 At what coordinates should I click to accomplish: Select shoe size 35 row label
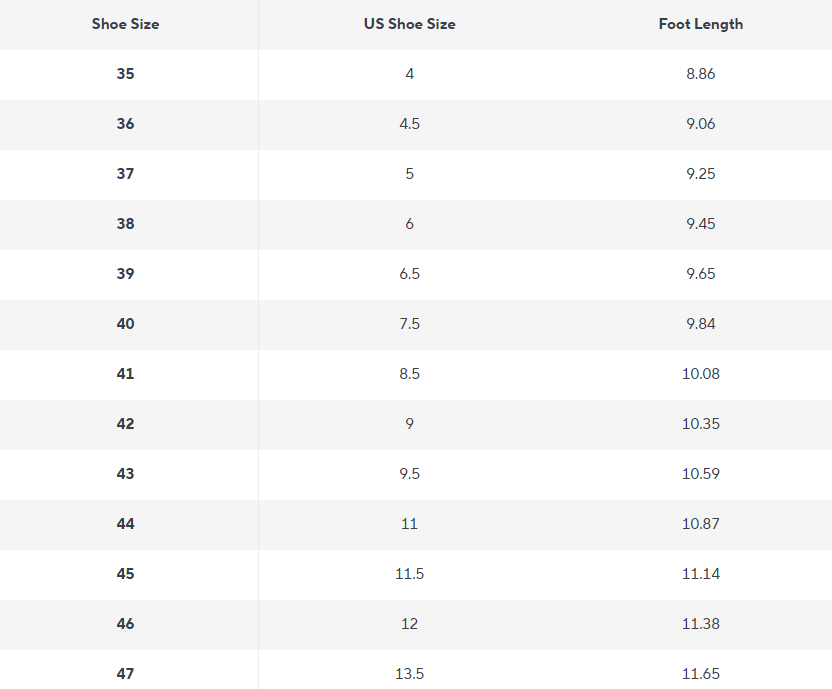(x=125, y=74)
